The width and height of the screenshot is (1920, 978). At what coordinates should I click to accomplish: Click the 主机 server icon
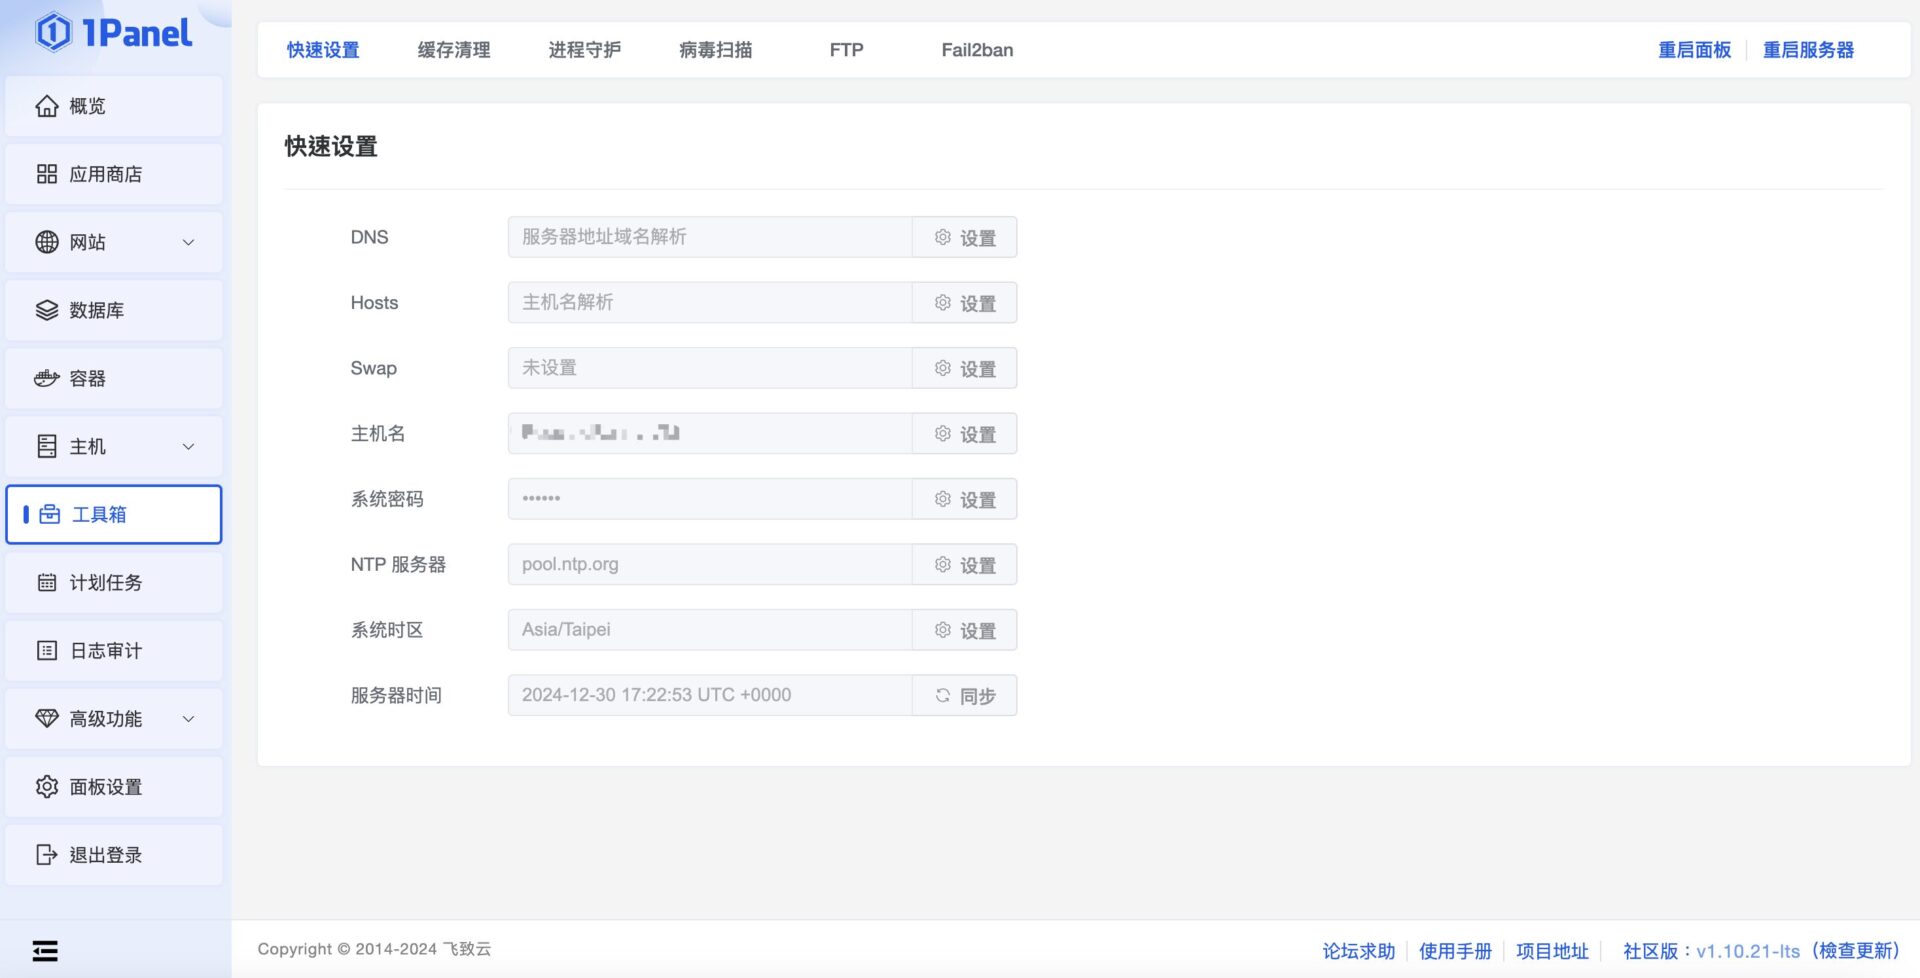47,446
